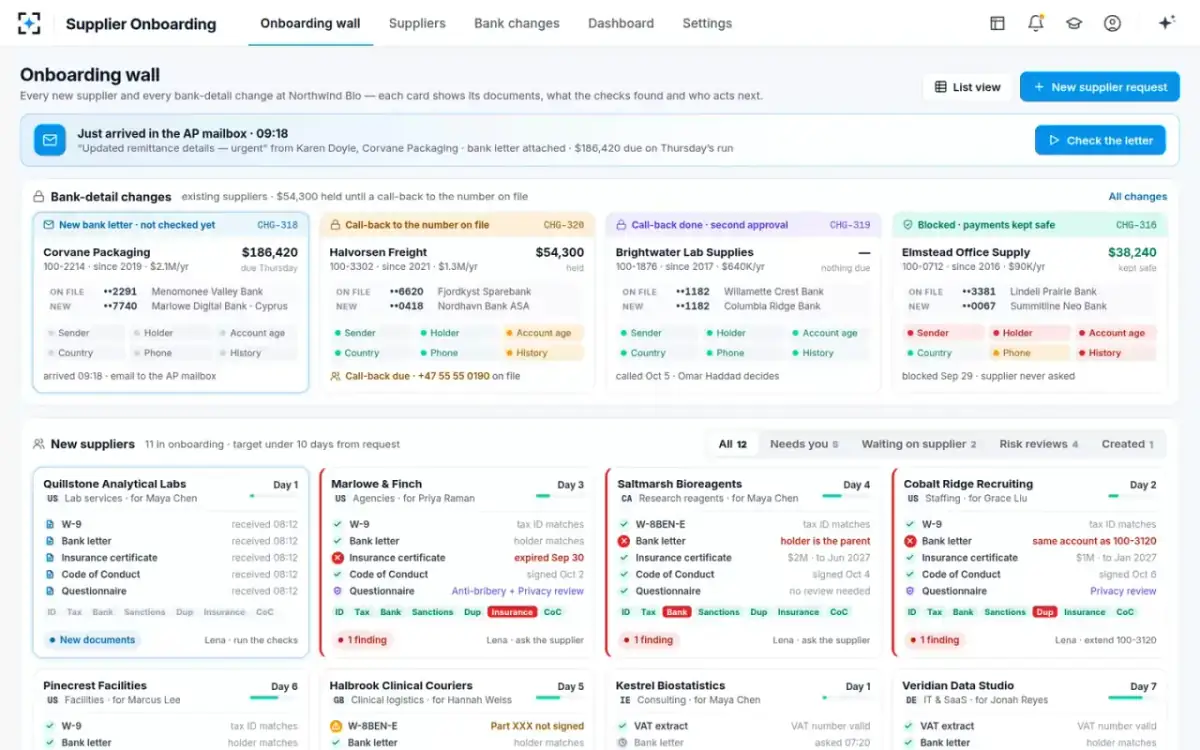Select the Created filter

[x=1127, y=444]
